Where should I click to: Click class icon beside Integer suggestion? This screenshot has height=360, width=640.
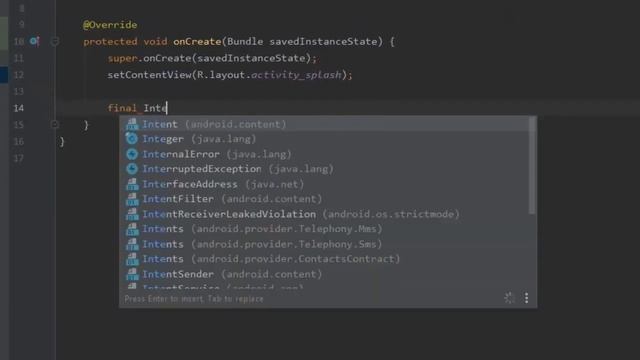click(132, 139)
